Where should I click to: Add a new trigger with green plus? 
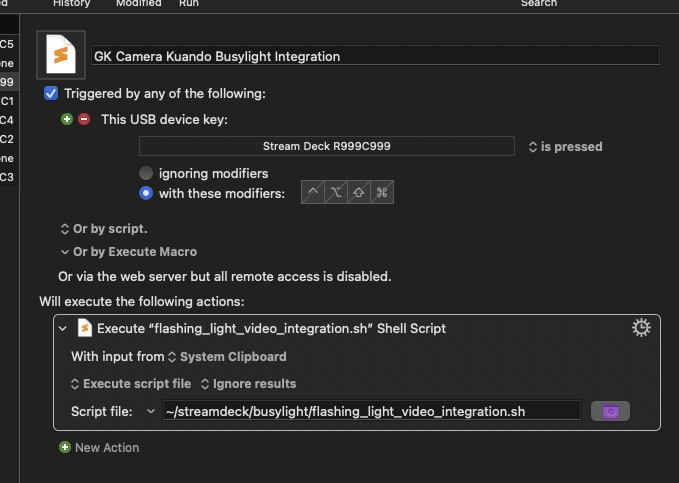pyautogui.click(x=67, y=119)
